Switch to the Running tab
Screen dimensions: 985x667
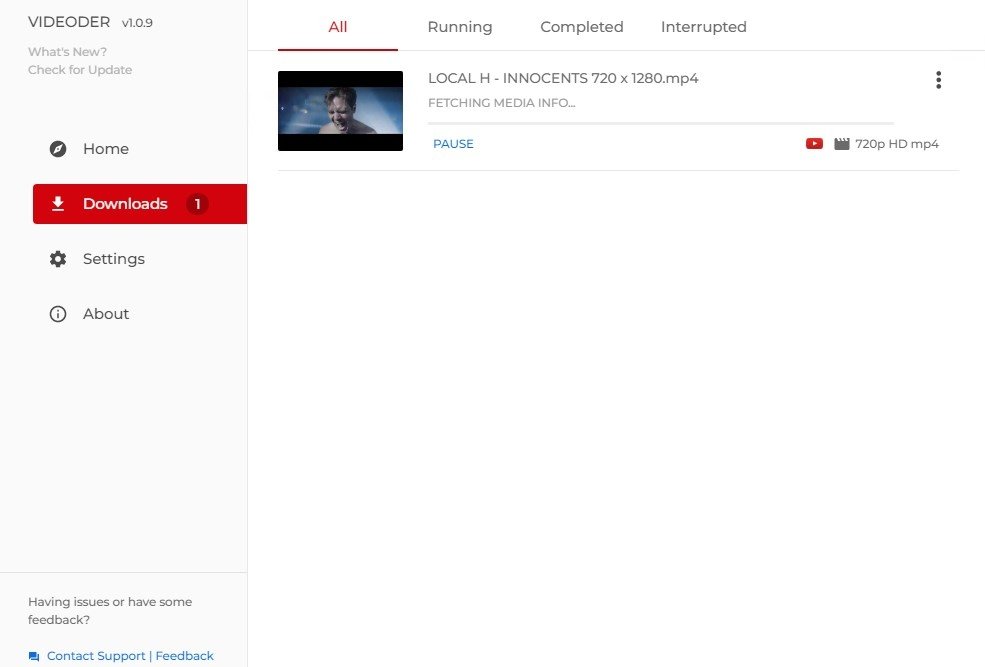tap(460, 27)
